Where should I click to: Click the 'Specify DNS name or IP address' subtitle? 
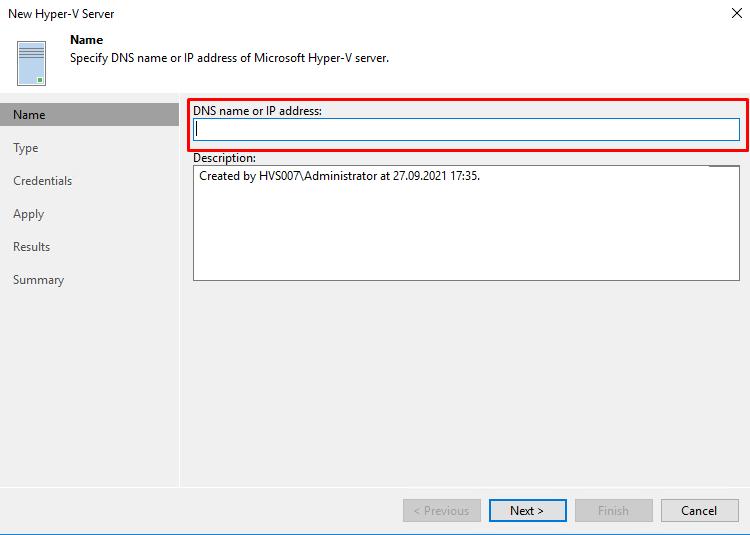coord(229,58)
